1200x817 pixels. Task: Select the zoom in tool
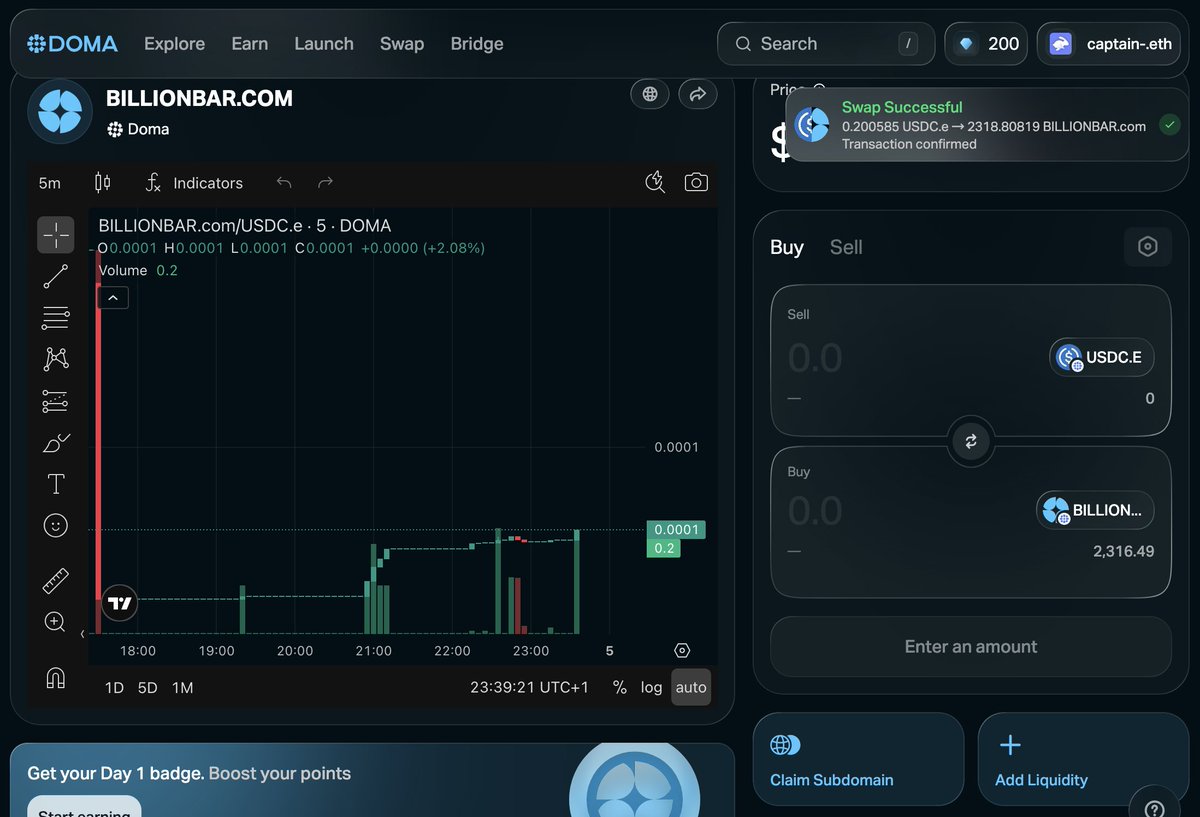click(56, 622)
